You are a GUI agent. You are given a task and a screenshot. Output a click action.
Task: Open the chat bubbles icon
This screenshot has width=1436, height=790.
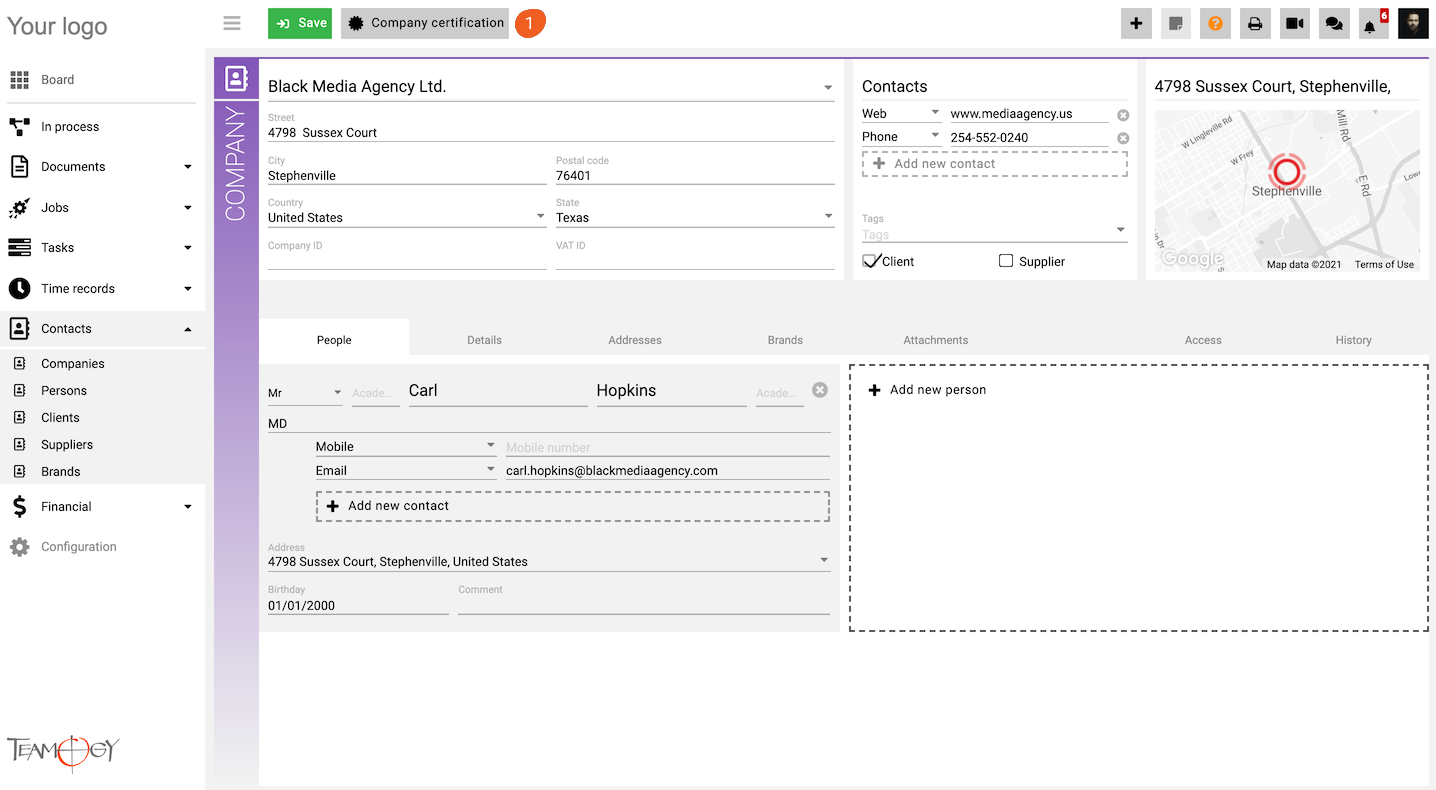[1334, 24]
